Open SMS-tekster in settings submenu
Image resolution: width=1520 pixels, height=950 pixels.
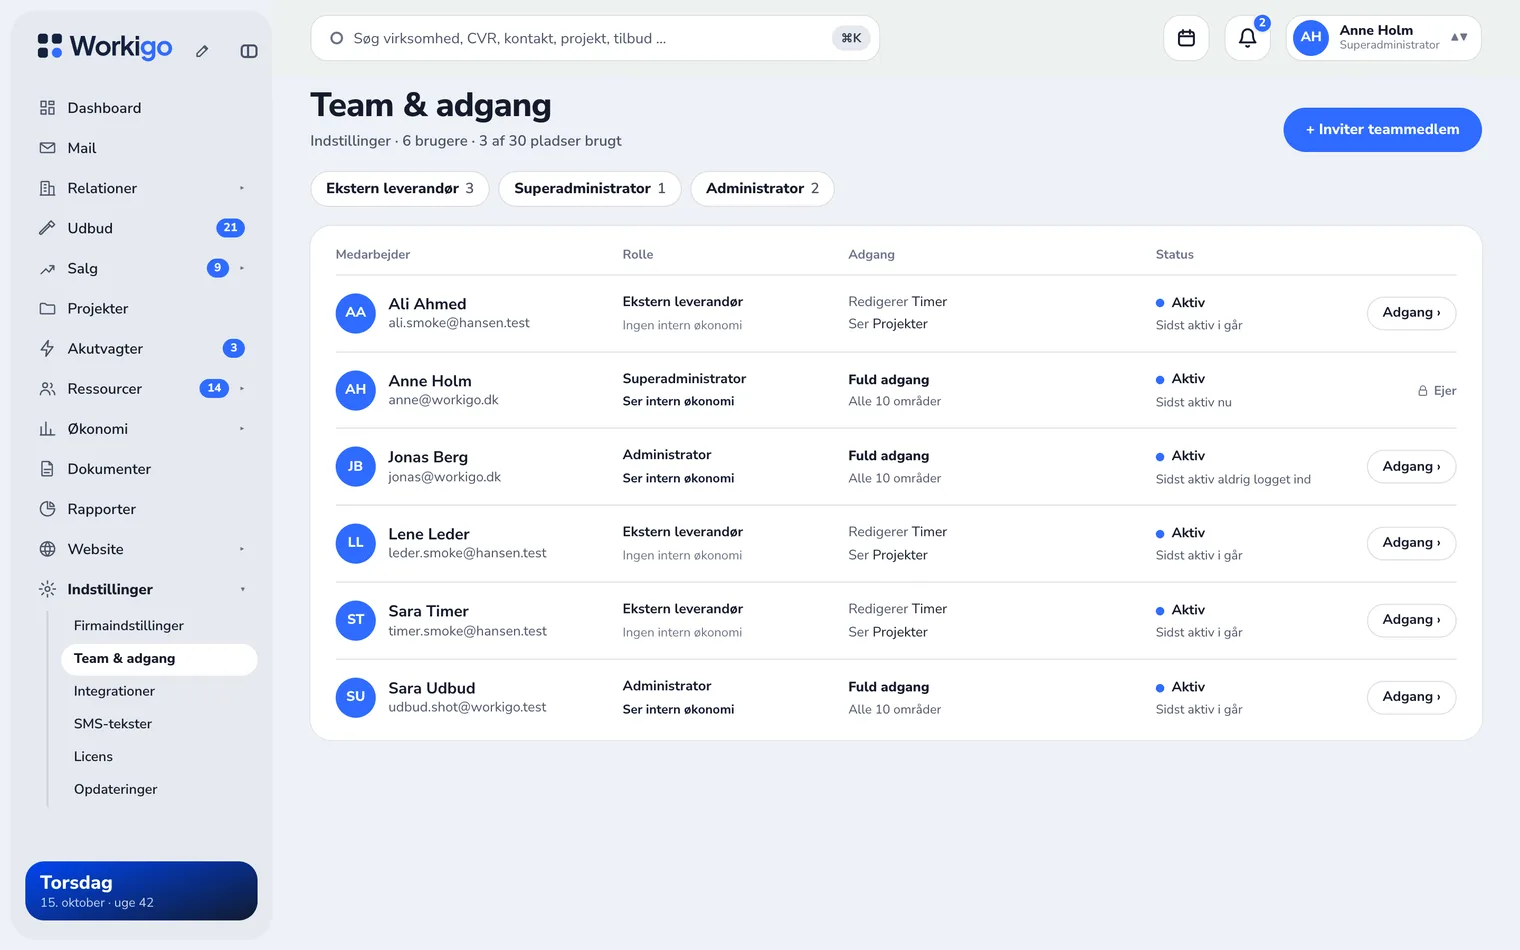click(x=113, y=724)
